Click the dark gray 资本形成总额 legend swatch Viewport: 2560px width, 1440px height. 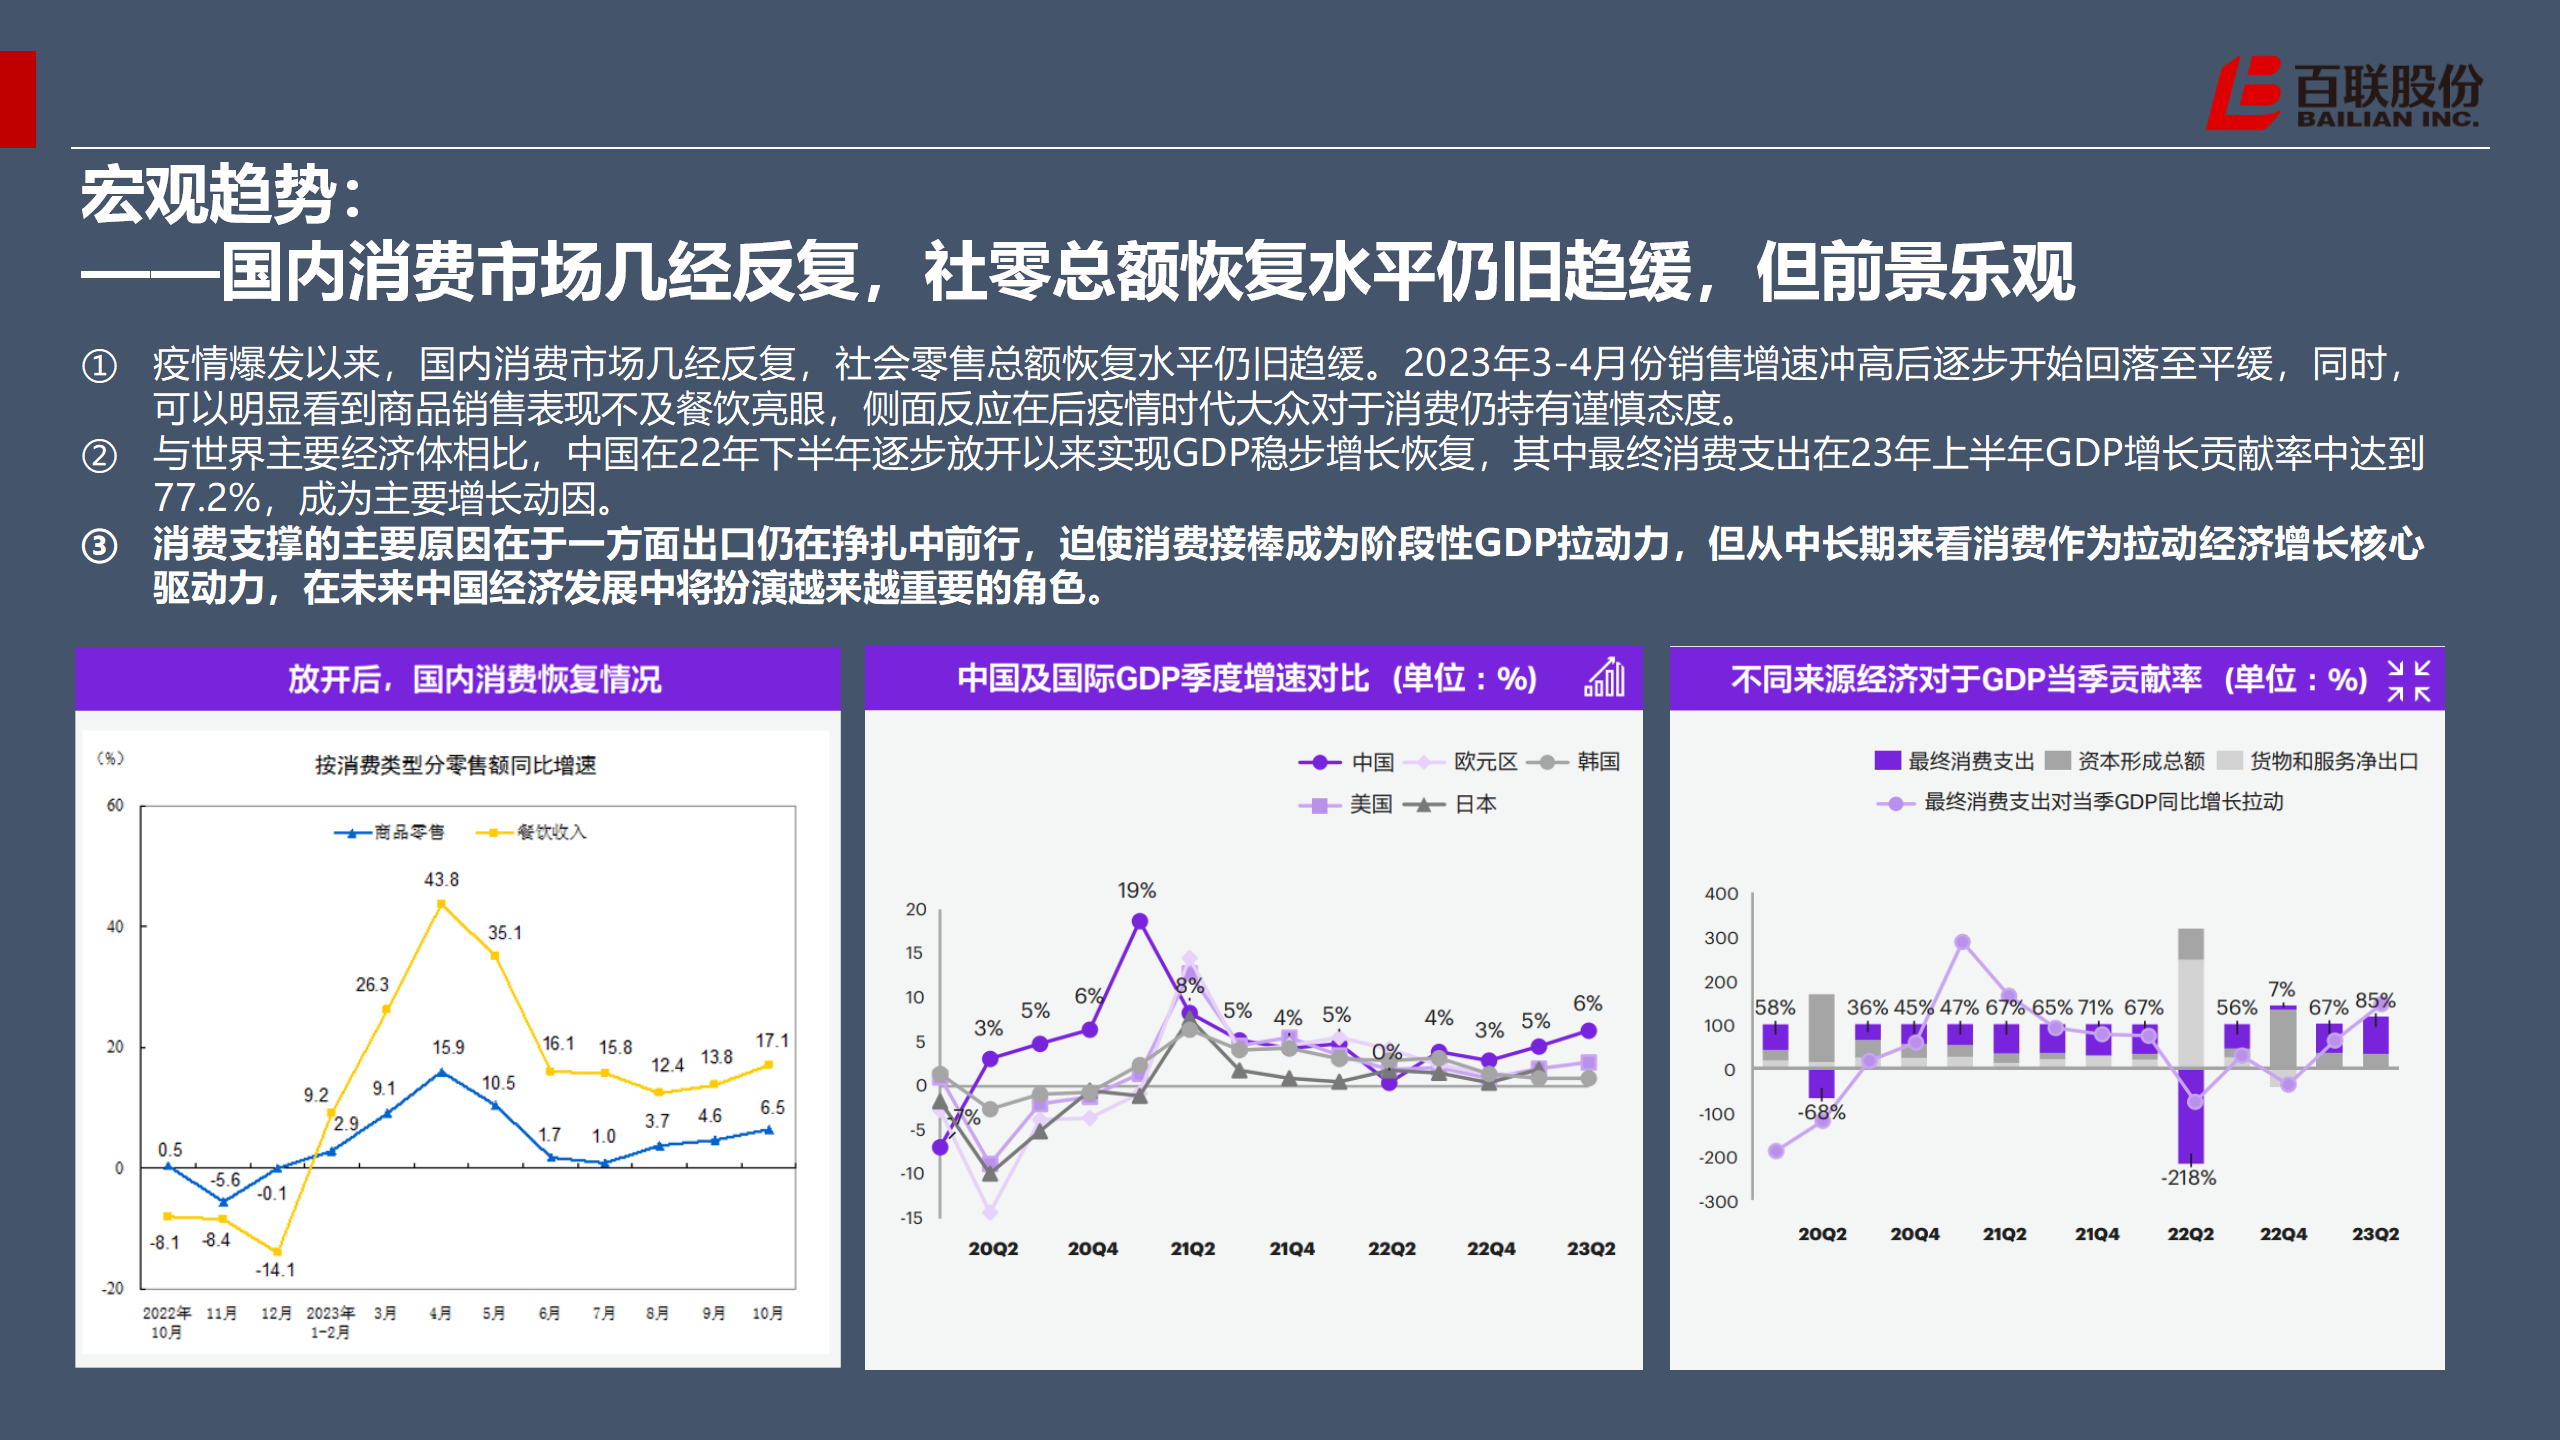tap(2057, 761)
